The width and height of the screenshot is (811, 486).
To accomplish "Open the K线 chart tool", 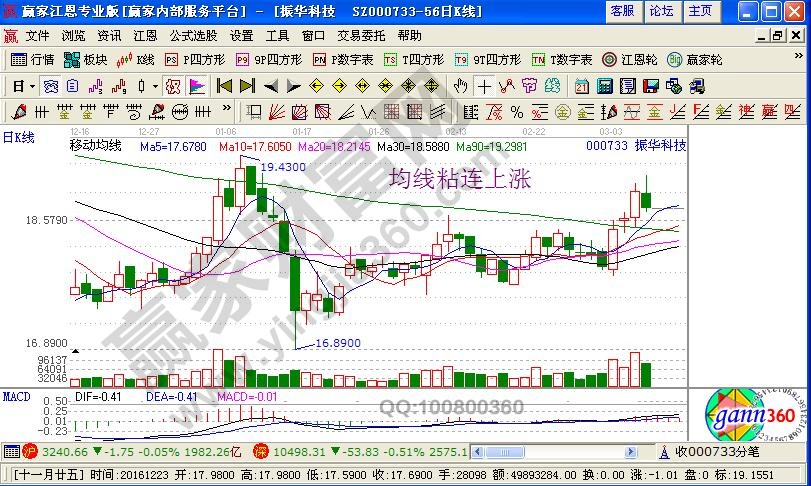I will click(137, 60).
